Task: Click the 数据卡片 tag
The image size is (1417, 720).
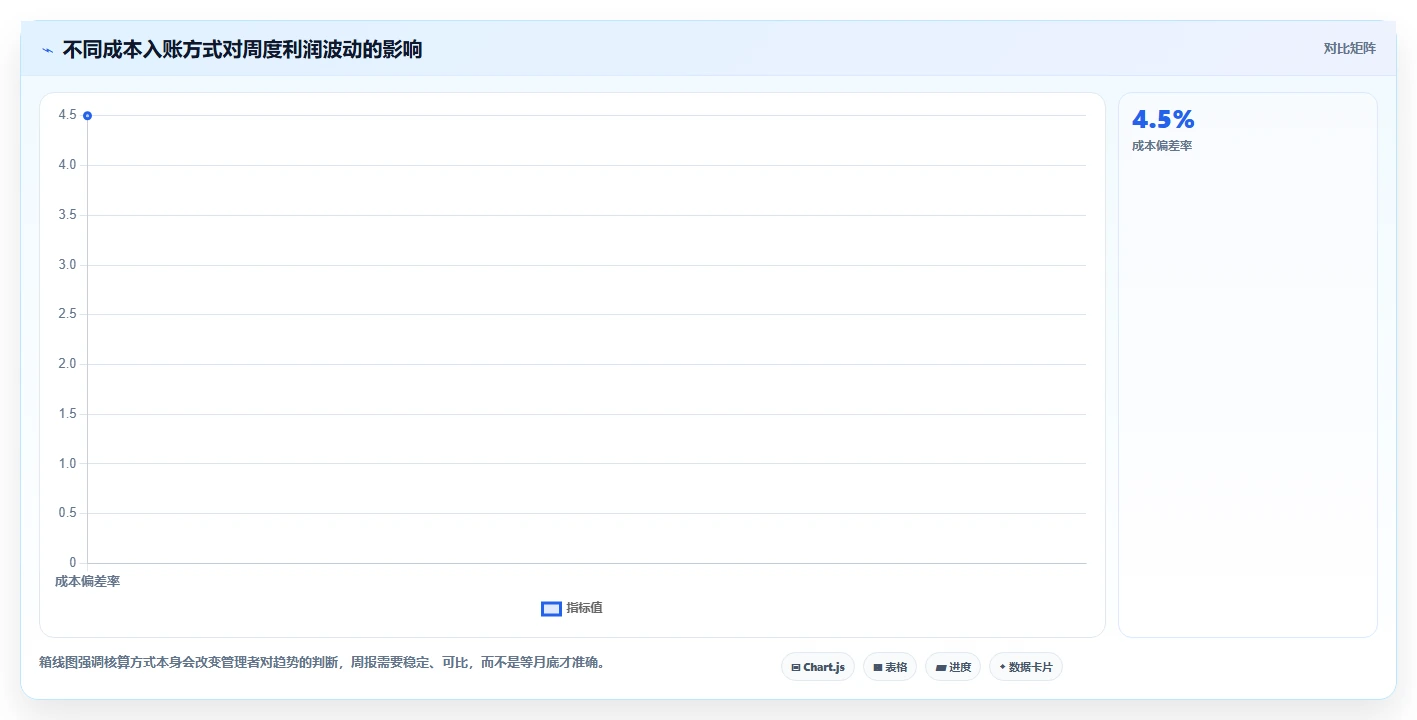Action: coord(1026,667)
